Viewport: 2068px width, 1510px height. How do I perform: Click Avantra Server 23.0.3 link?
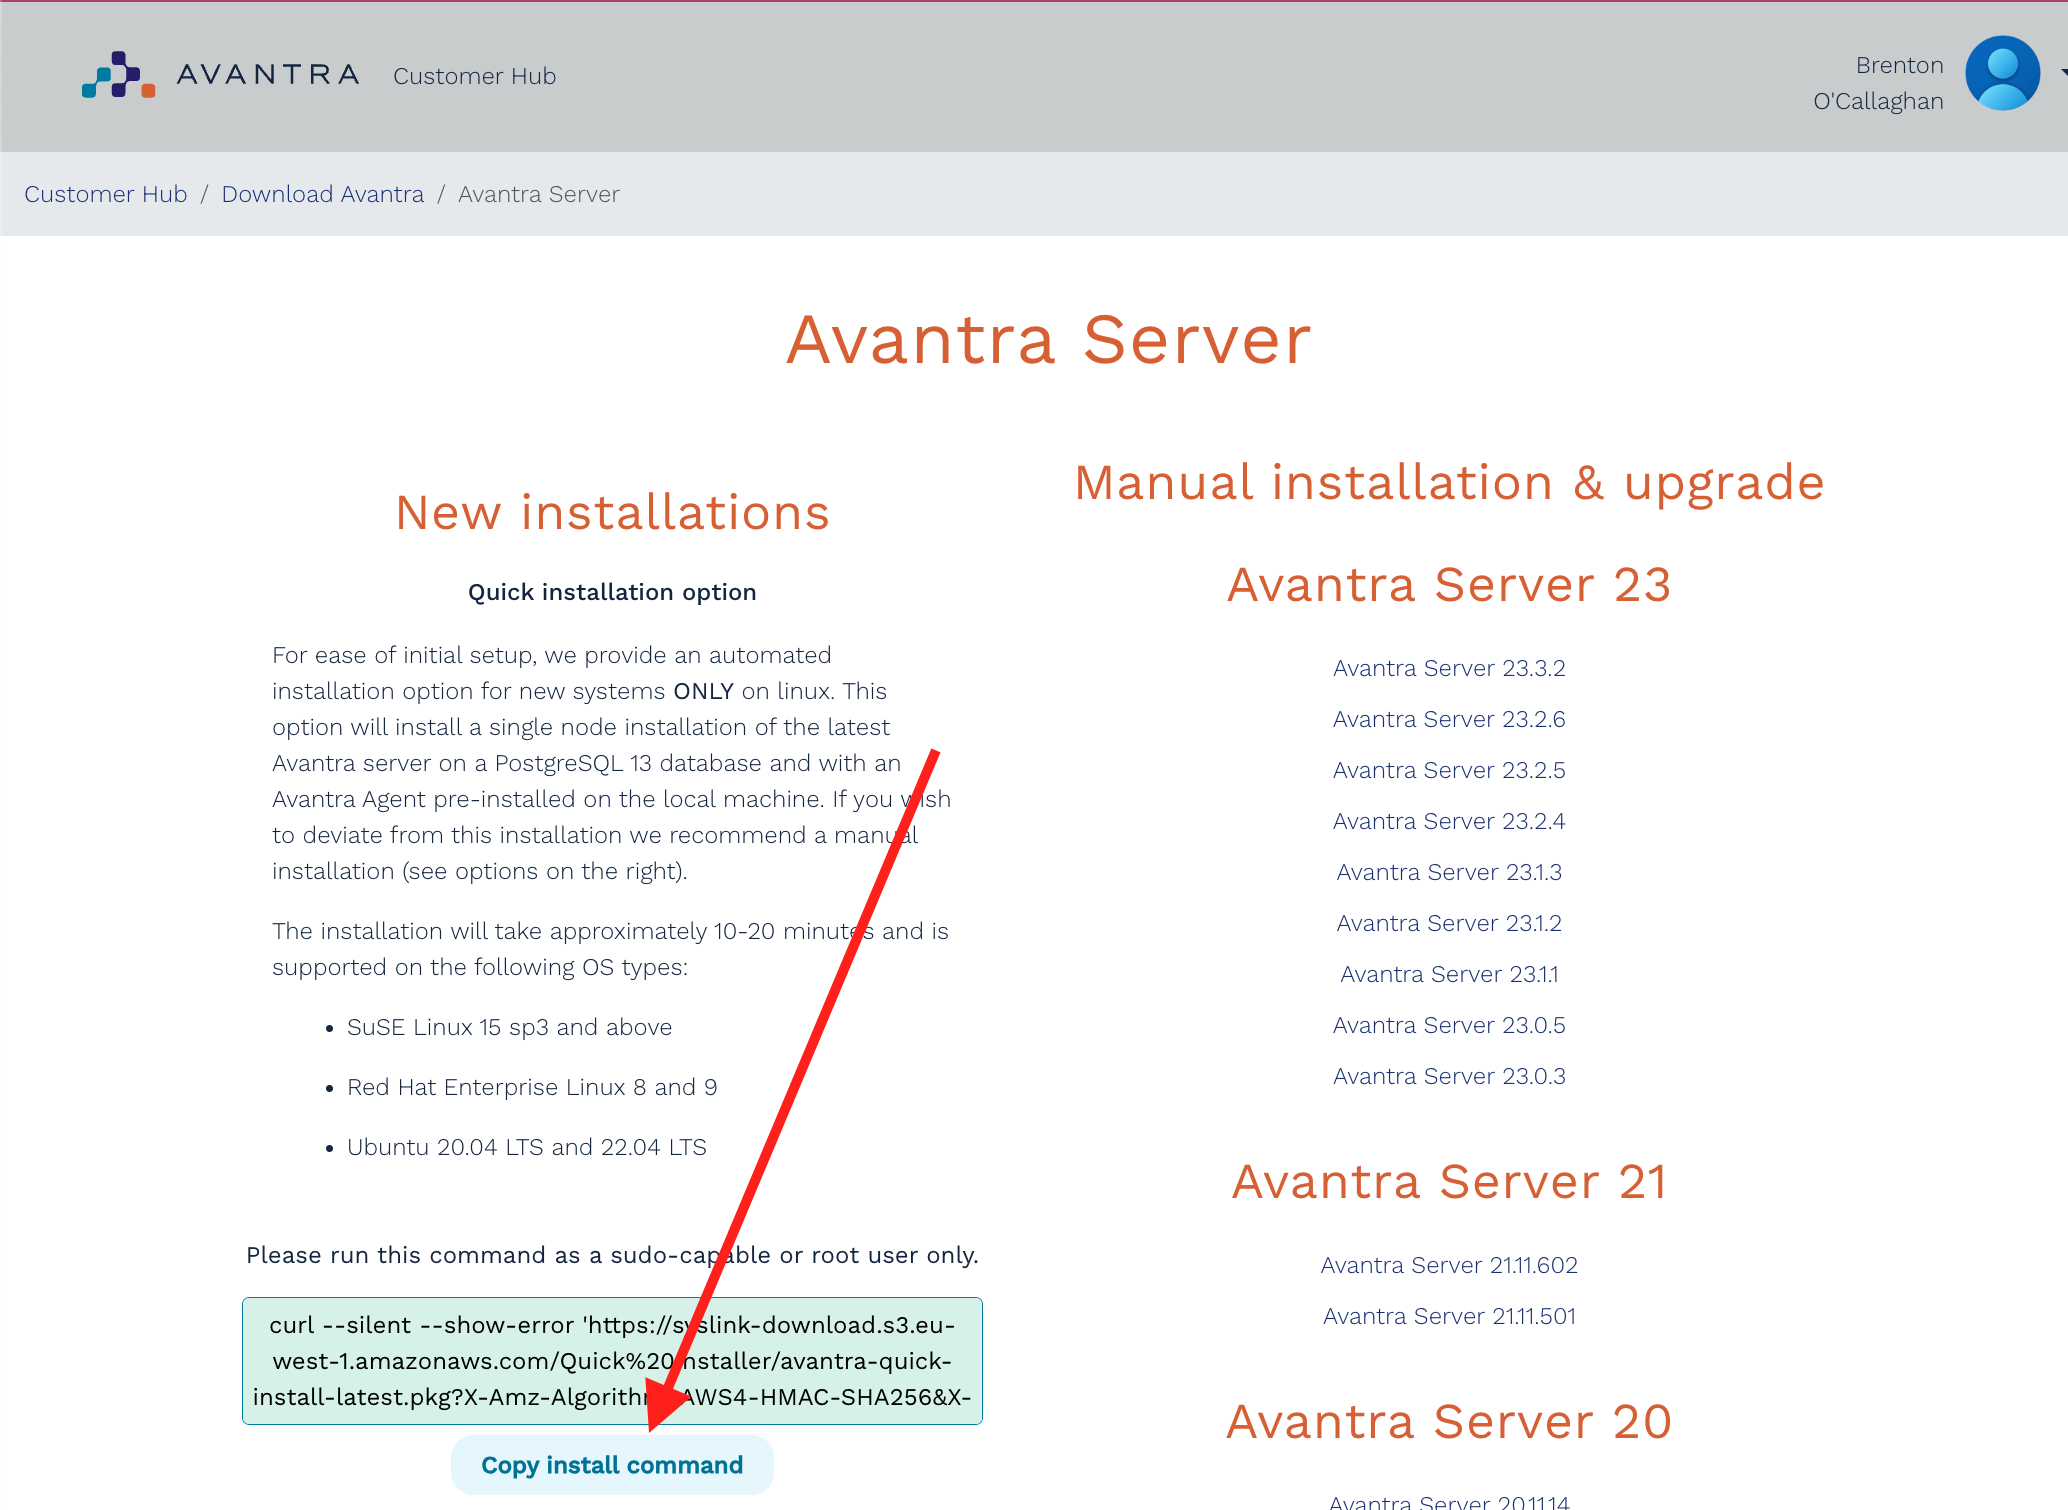[1449, 1075]
